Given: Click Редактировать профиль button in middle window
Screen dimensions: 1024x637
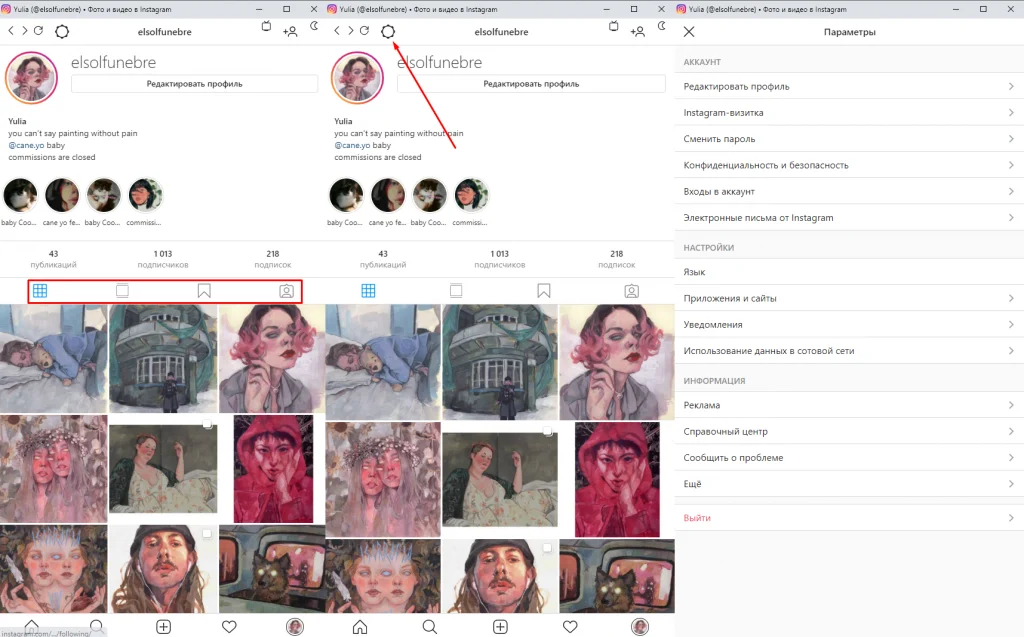Looking at the screenshot, I should click(x=531, y=84).
